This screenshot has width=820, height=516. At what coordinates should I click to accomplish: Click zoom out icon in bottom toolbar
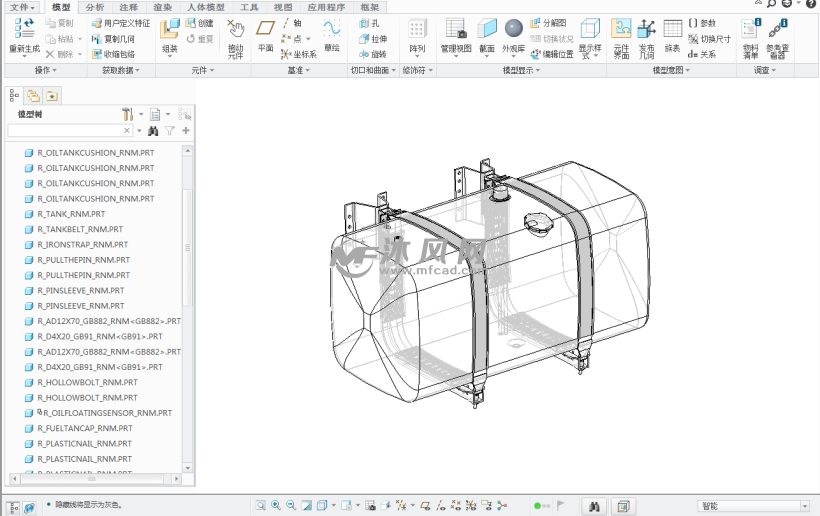click(x=291, y=506)
